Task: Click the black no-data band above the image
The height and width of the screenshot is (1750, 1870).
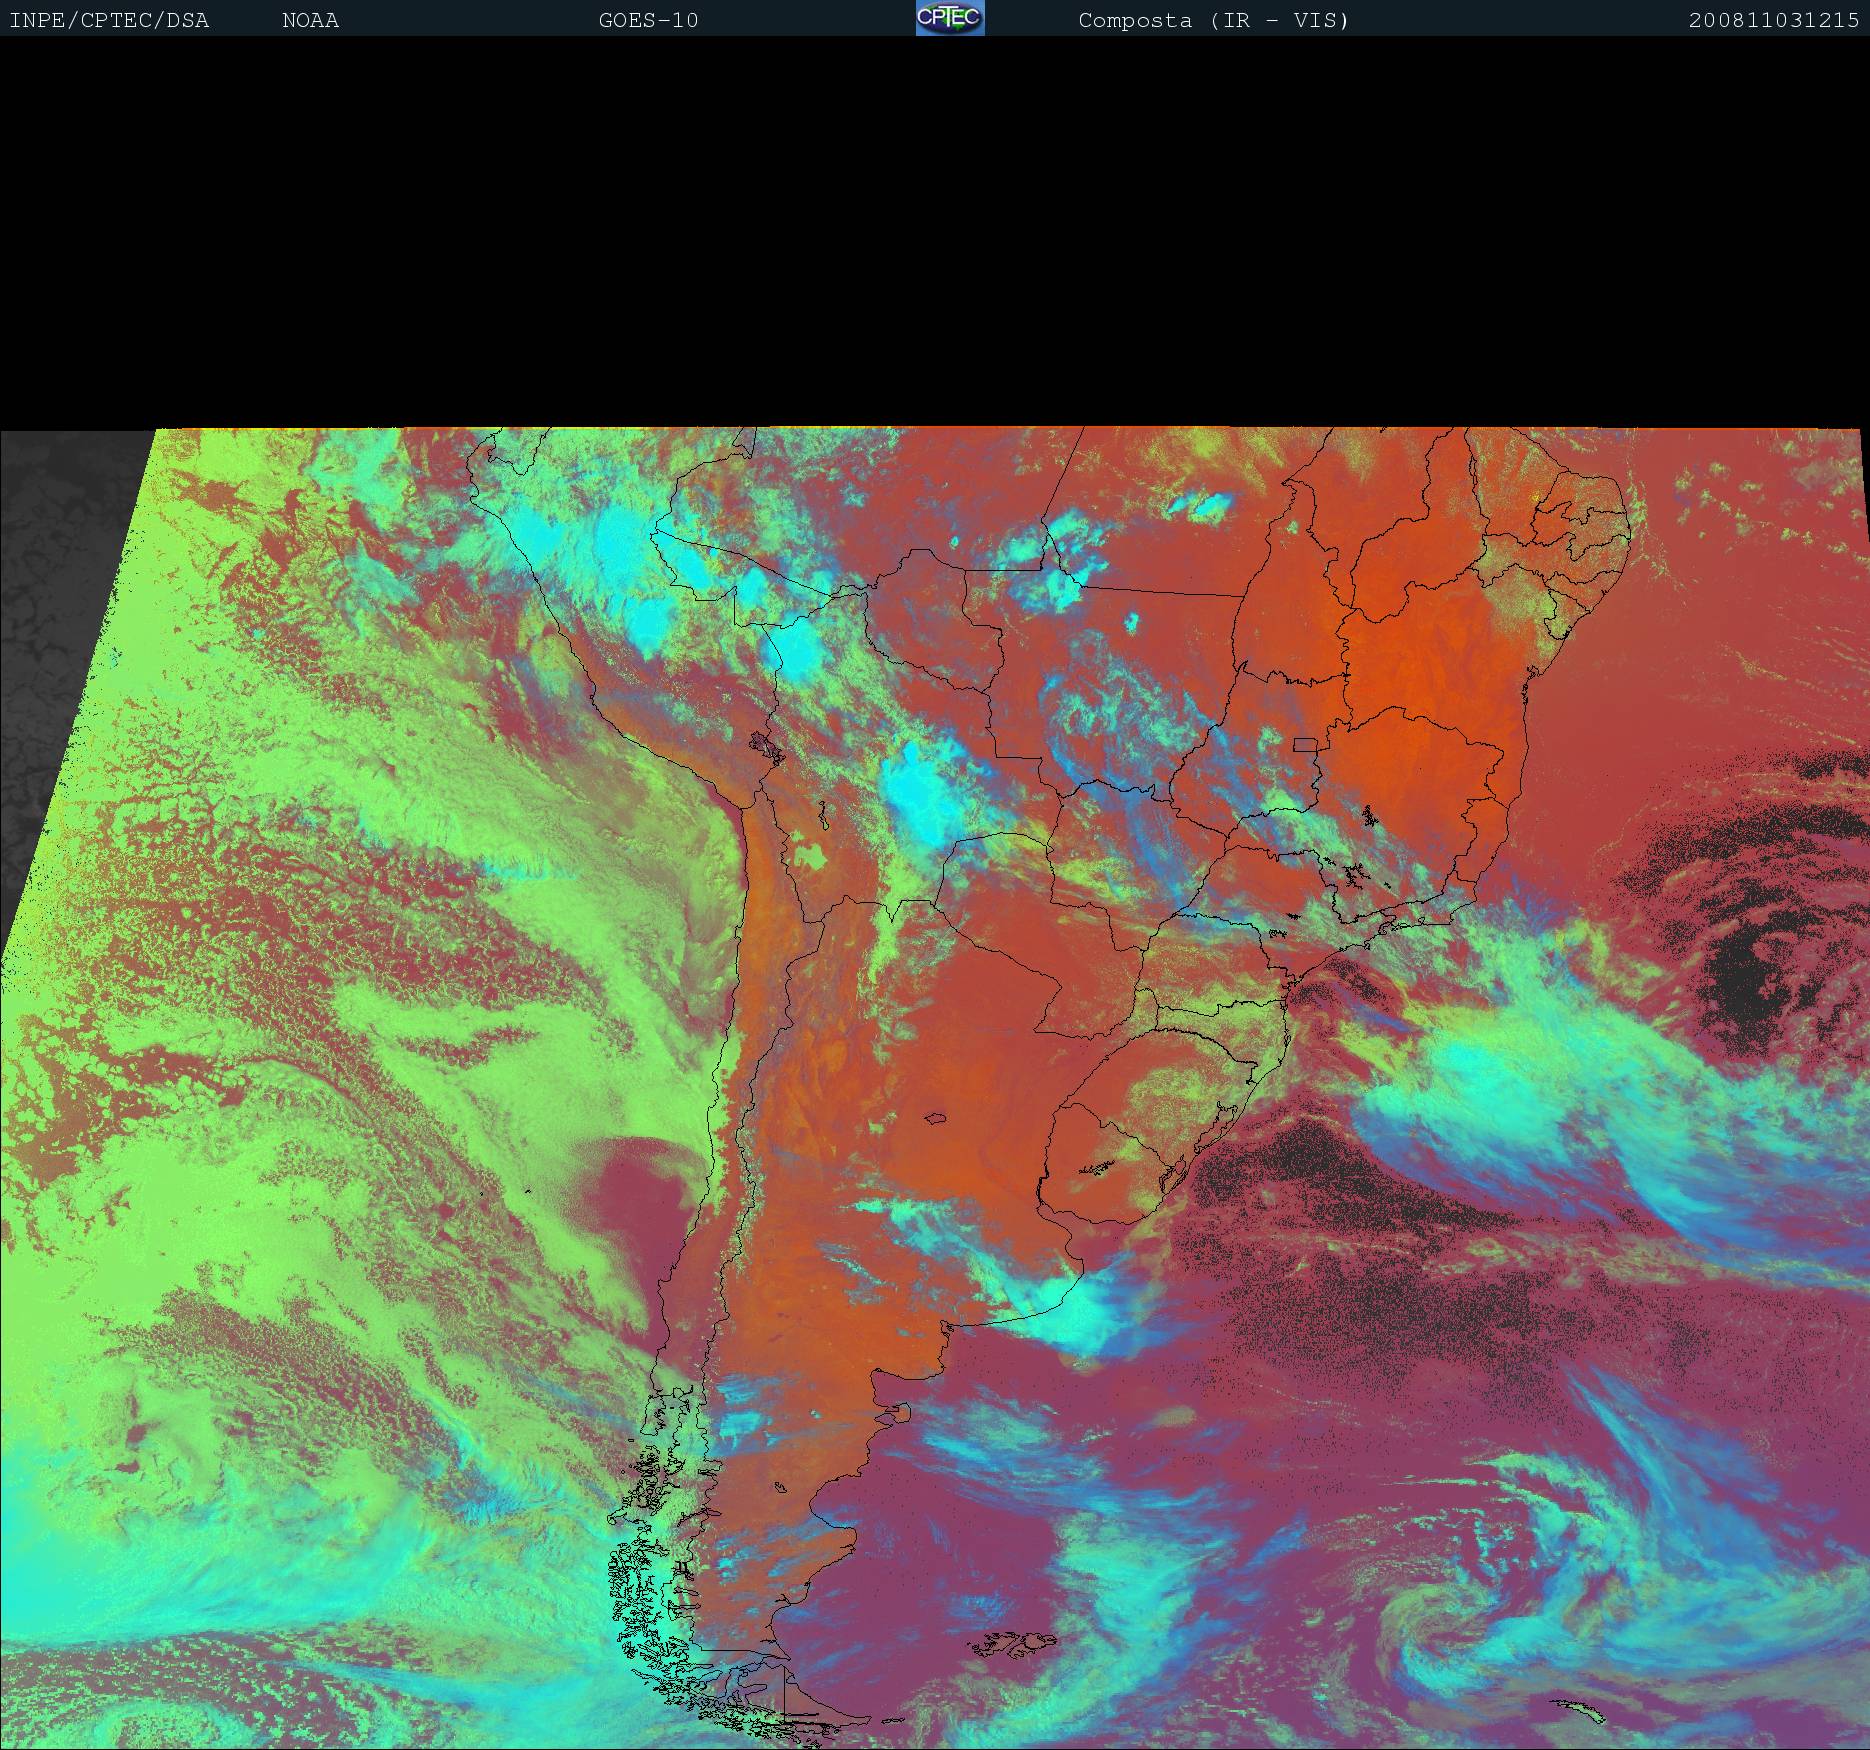Action: tap(935, 230)
